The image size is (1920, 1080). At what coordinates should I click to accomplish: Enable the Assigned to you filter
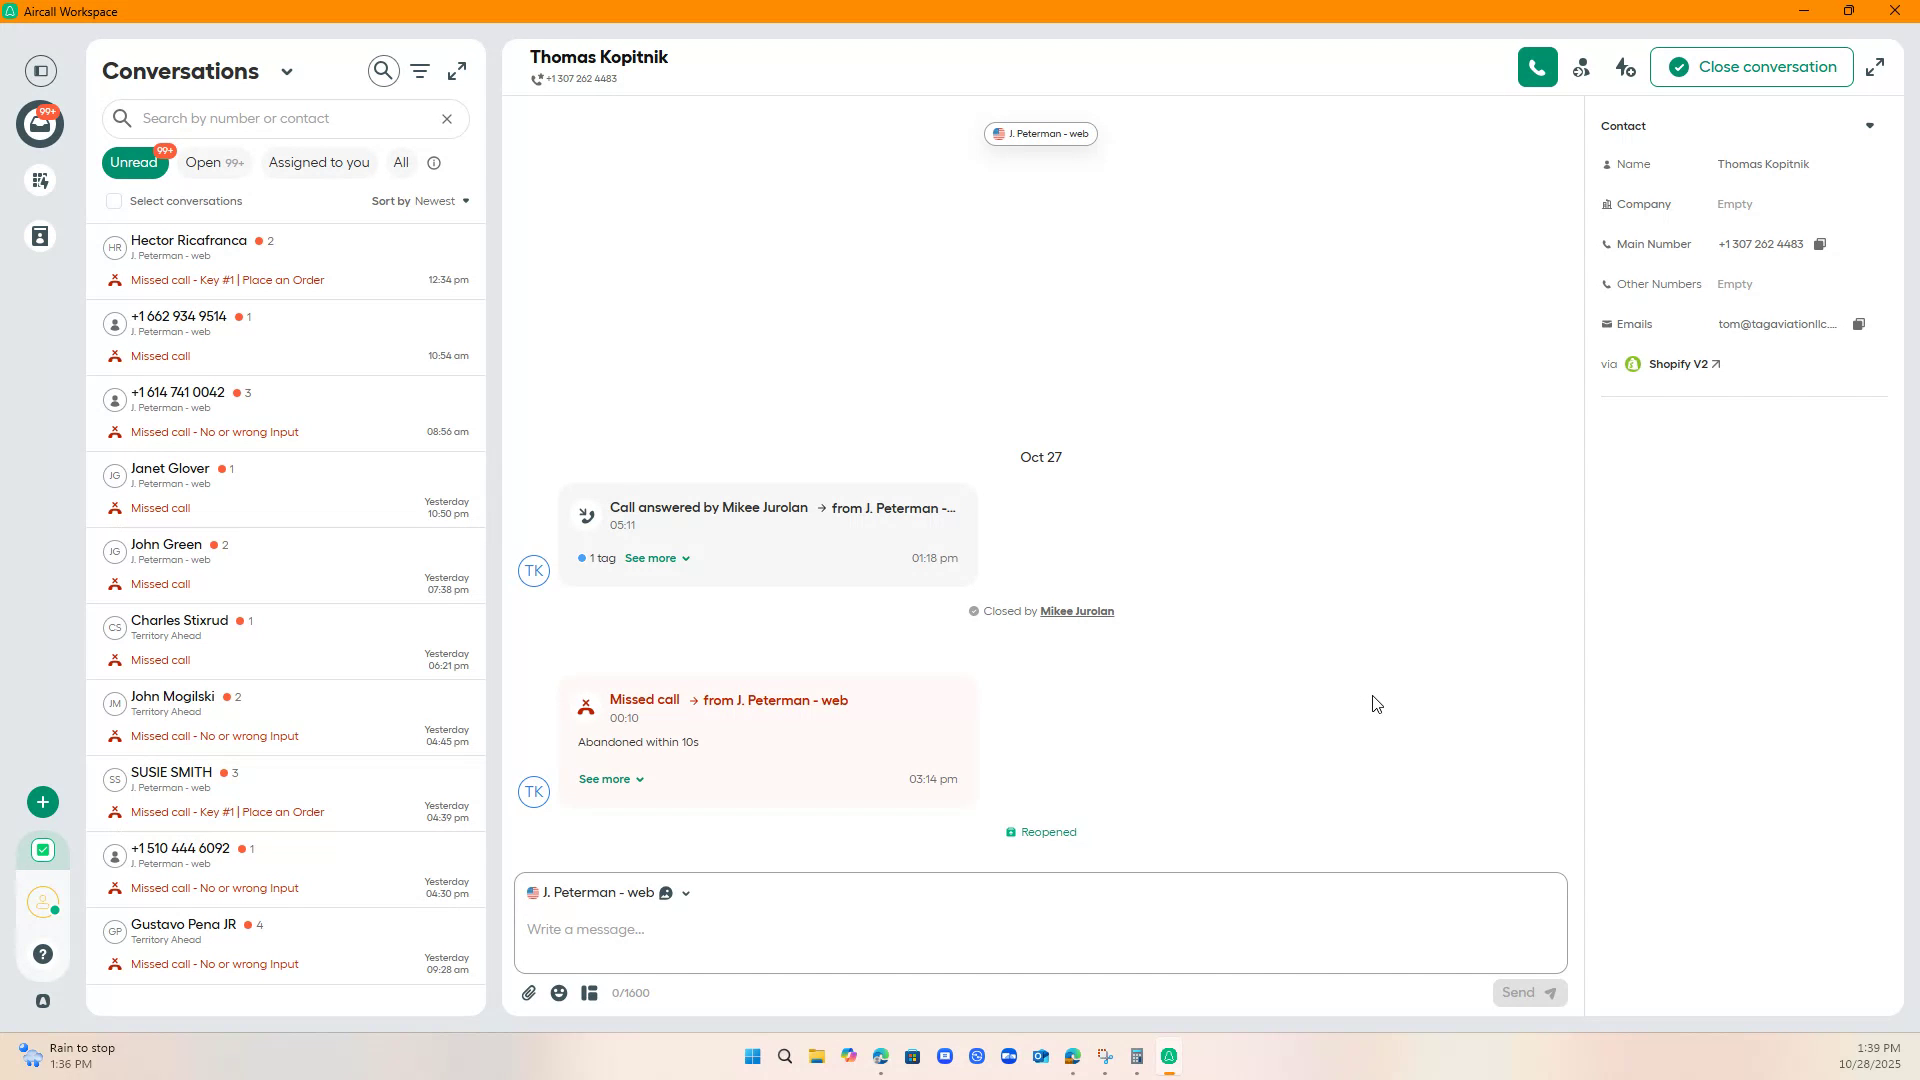[x=318, y=162]
